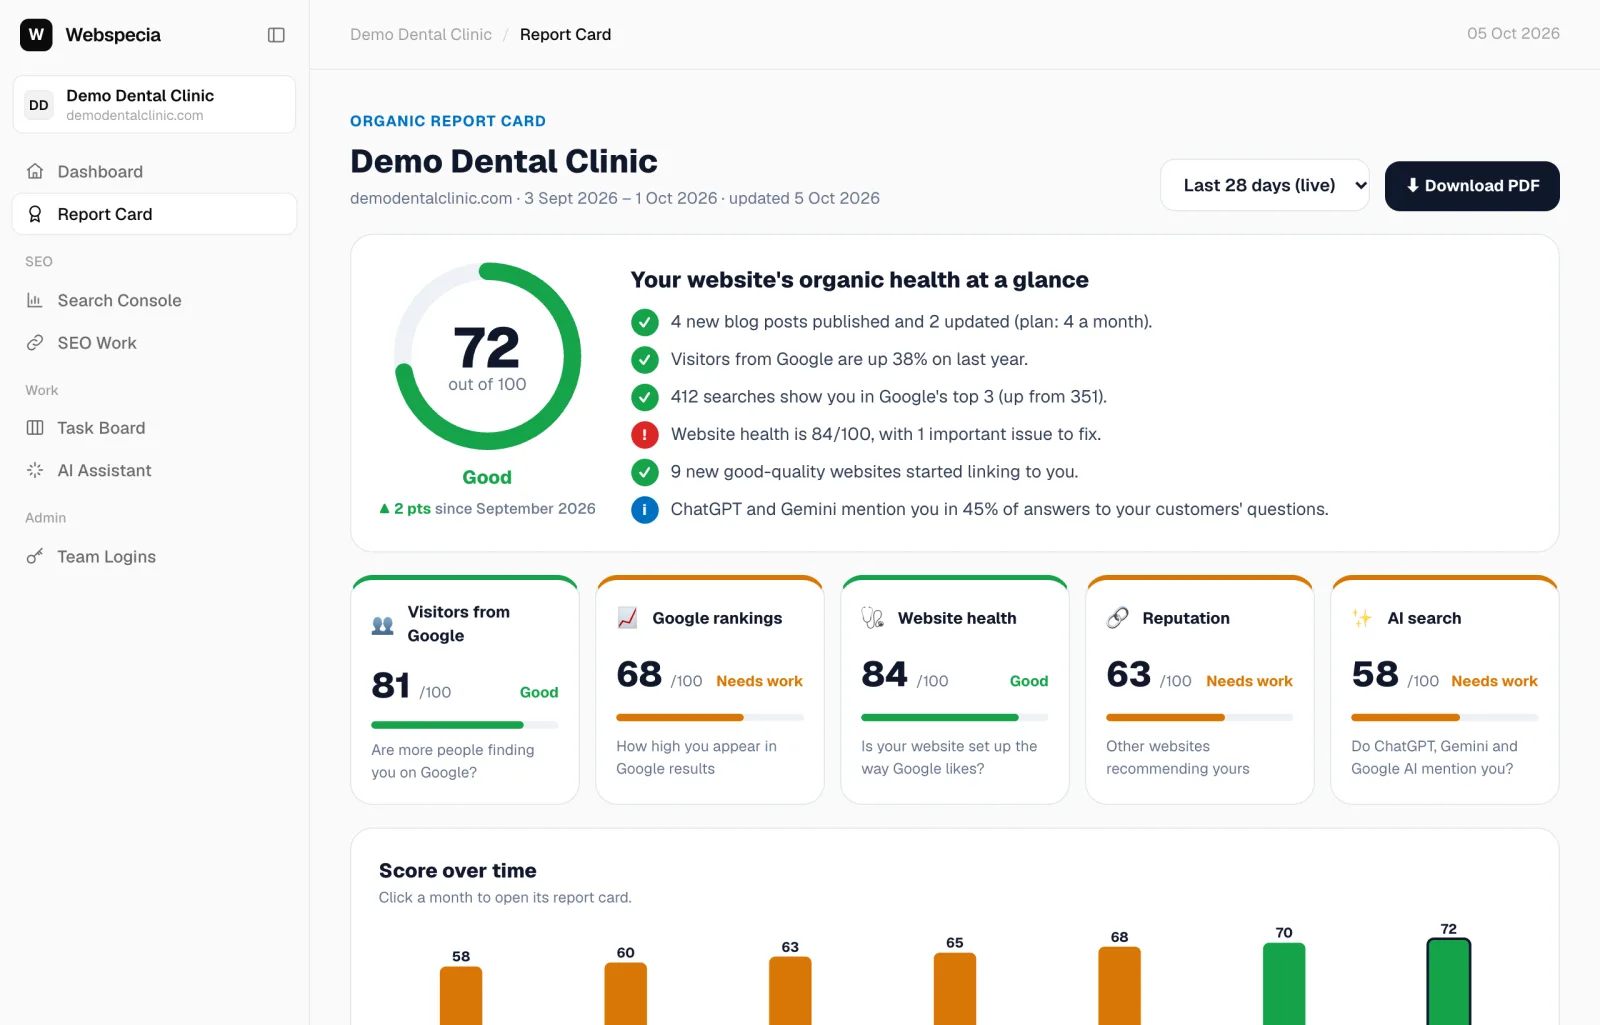Viewport: 1600px width, 1025px height.
Task: Click the Task Board columns icon
Action: pyautogui.click(x=35, y=428)
